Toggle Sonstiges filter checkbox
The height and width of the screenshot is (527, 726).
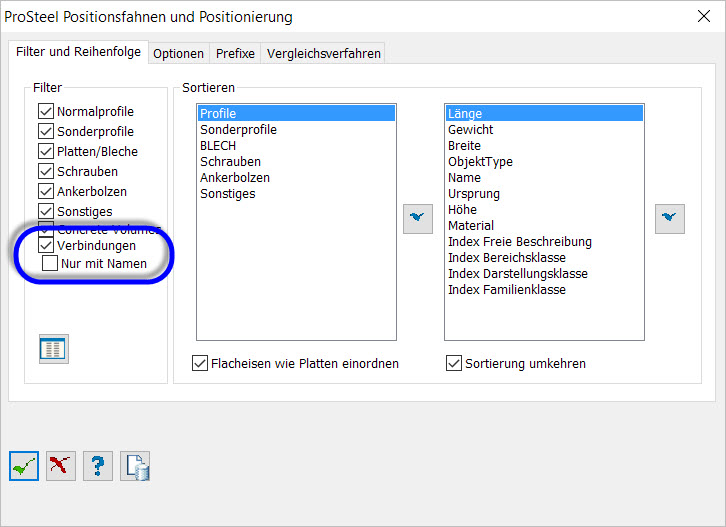pyautogui.click(x=46, y=211)
